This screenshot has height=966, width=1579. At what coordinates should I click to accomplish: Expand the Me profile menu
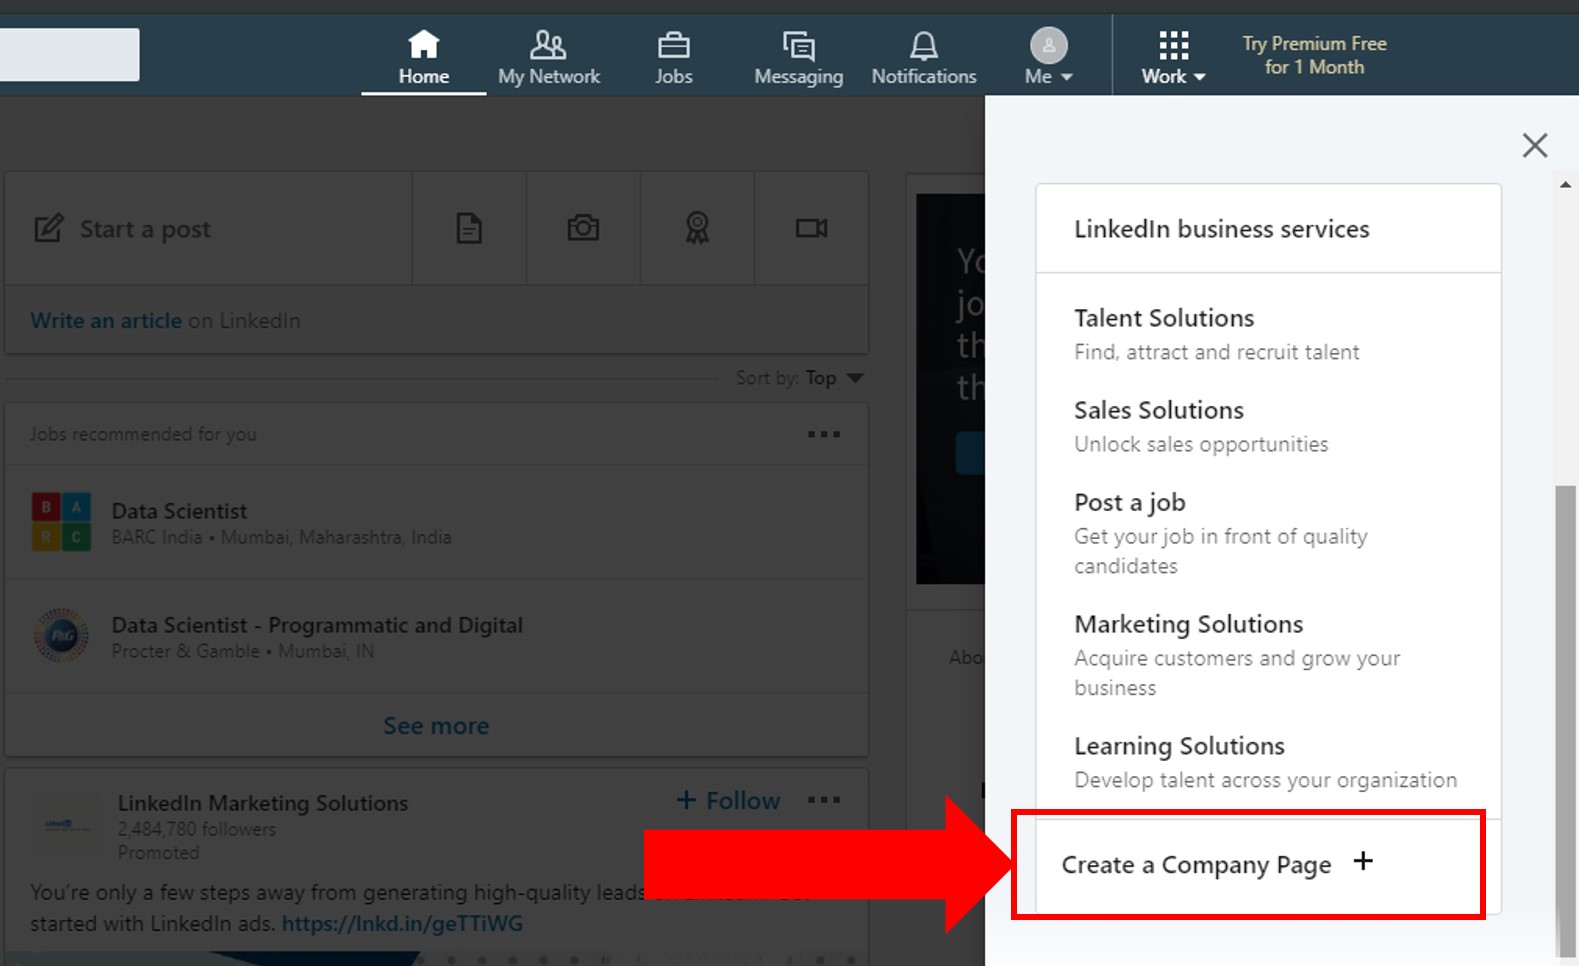1048,56
